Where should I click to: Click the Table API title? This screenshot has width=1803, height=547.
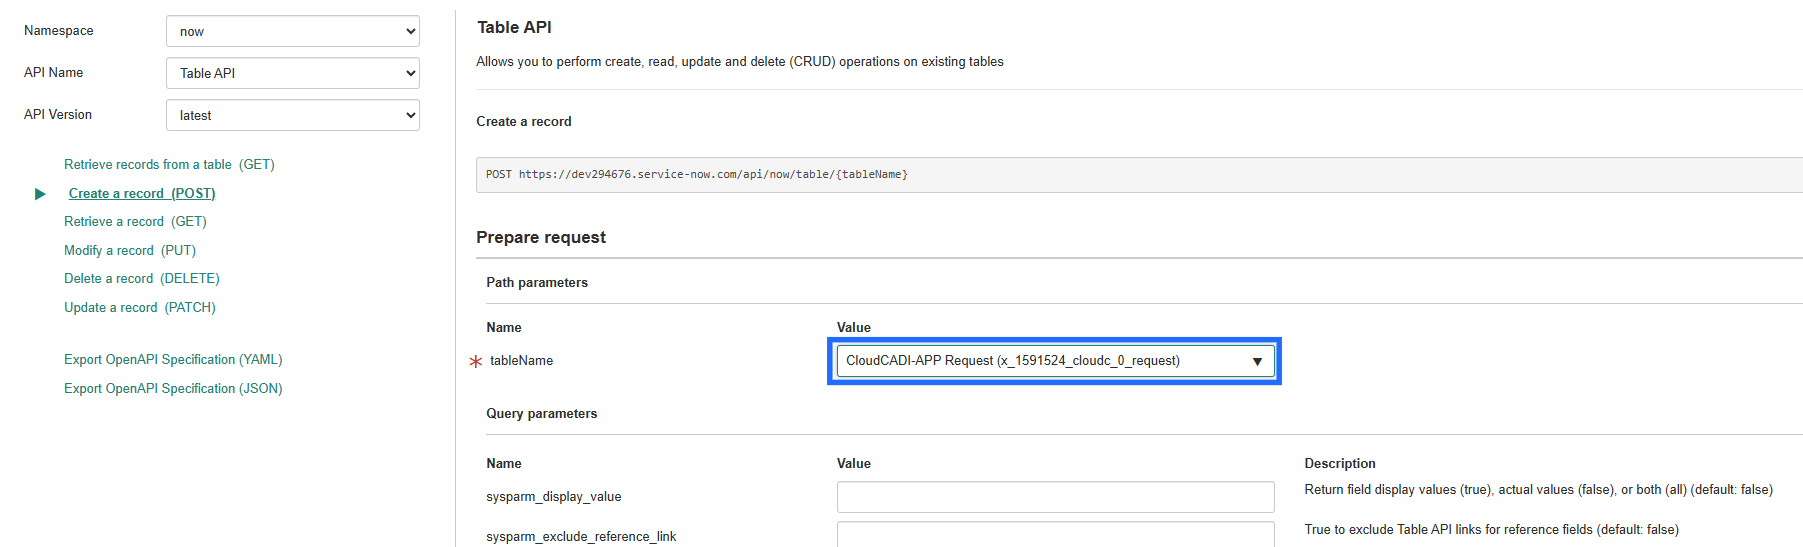pyautogui.click(x=514, y=28)
